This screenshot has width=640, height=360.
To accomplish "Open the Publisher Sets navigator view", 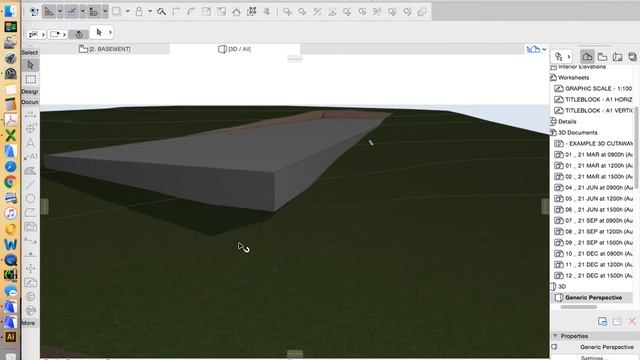I will (x=632, y=57).
